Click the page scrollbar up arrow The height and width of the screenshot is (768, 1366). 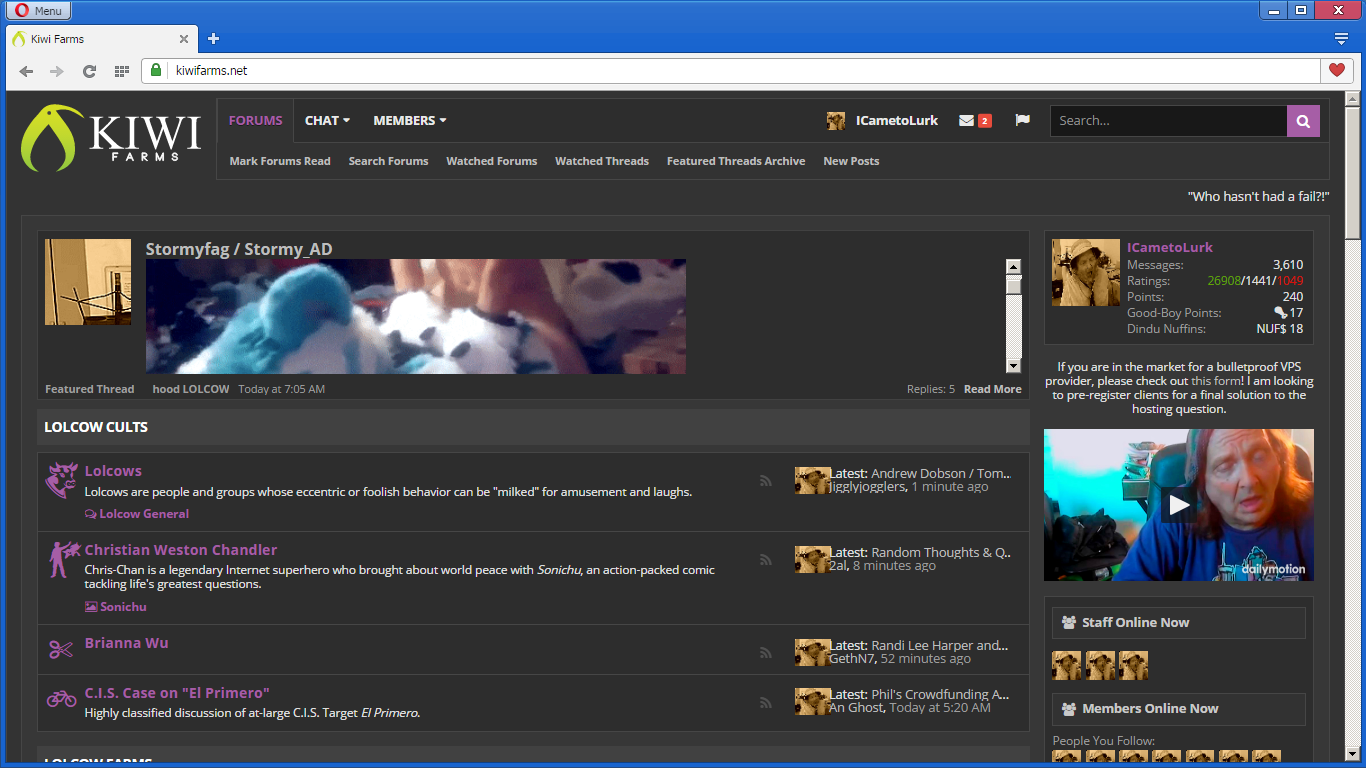coord(1352,99)
